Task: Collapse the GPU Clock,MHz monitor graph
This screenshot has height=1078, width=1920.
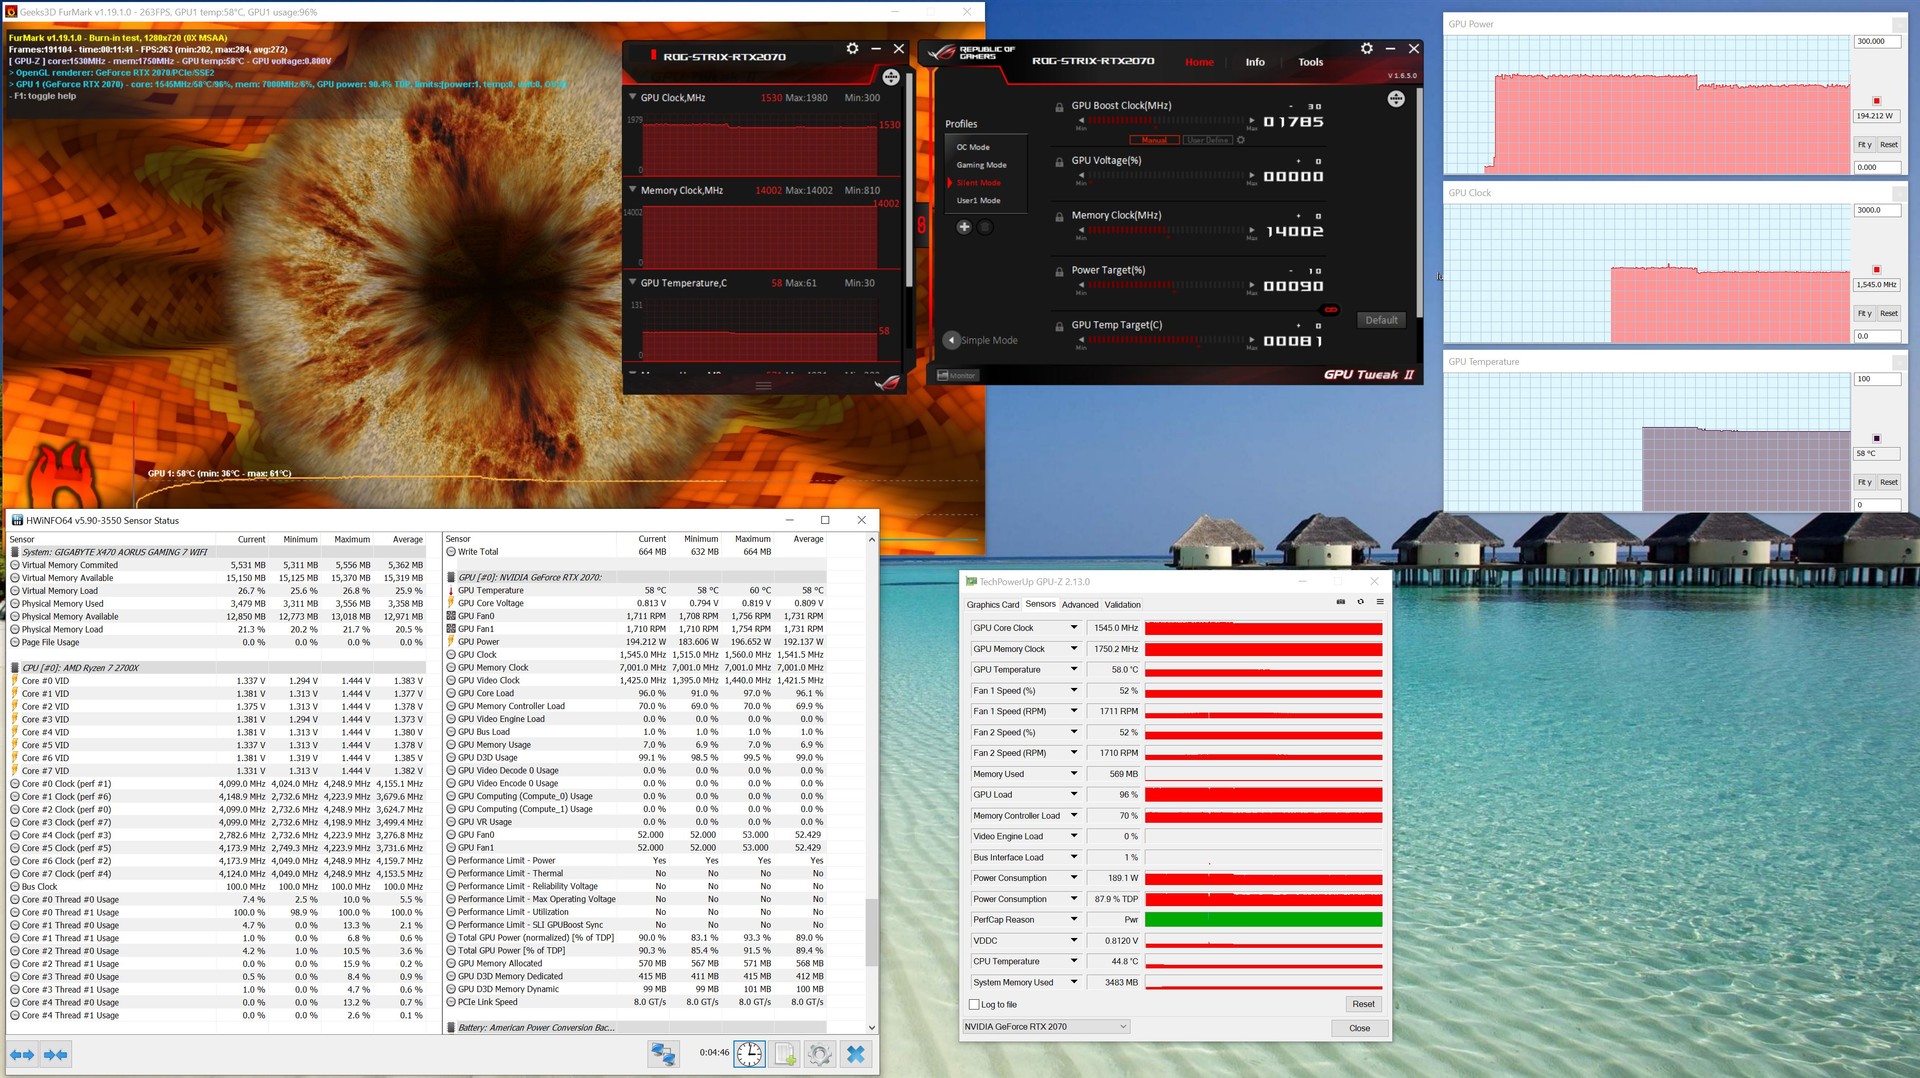Action: (633, 98)
